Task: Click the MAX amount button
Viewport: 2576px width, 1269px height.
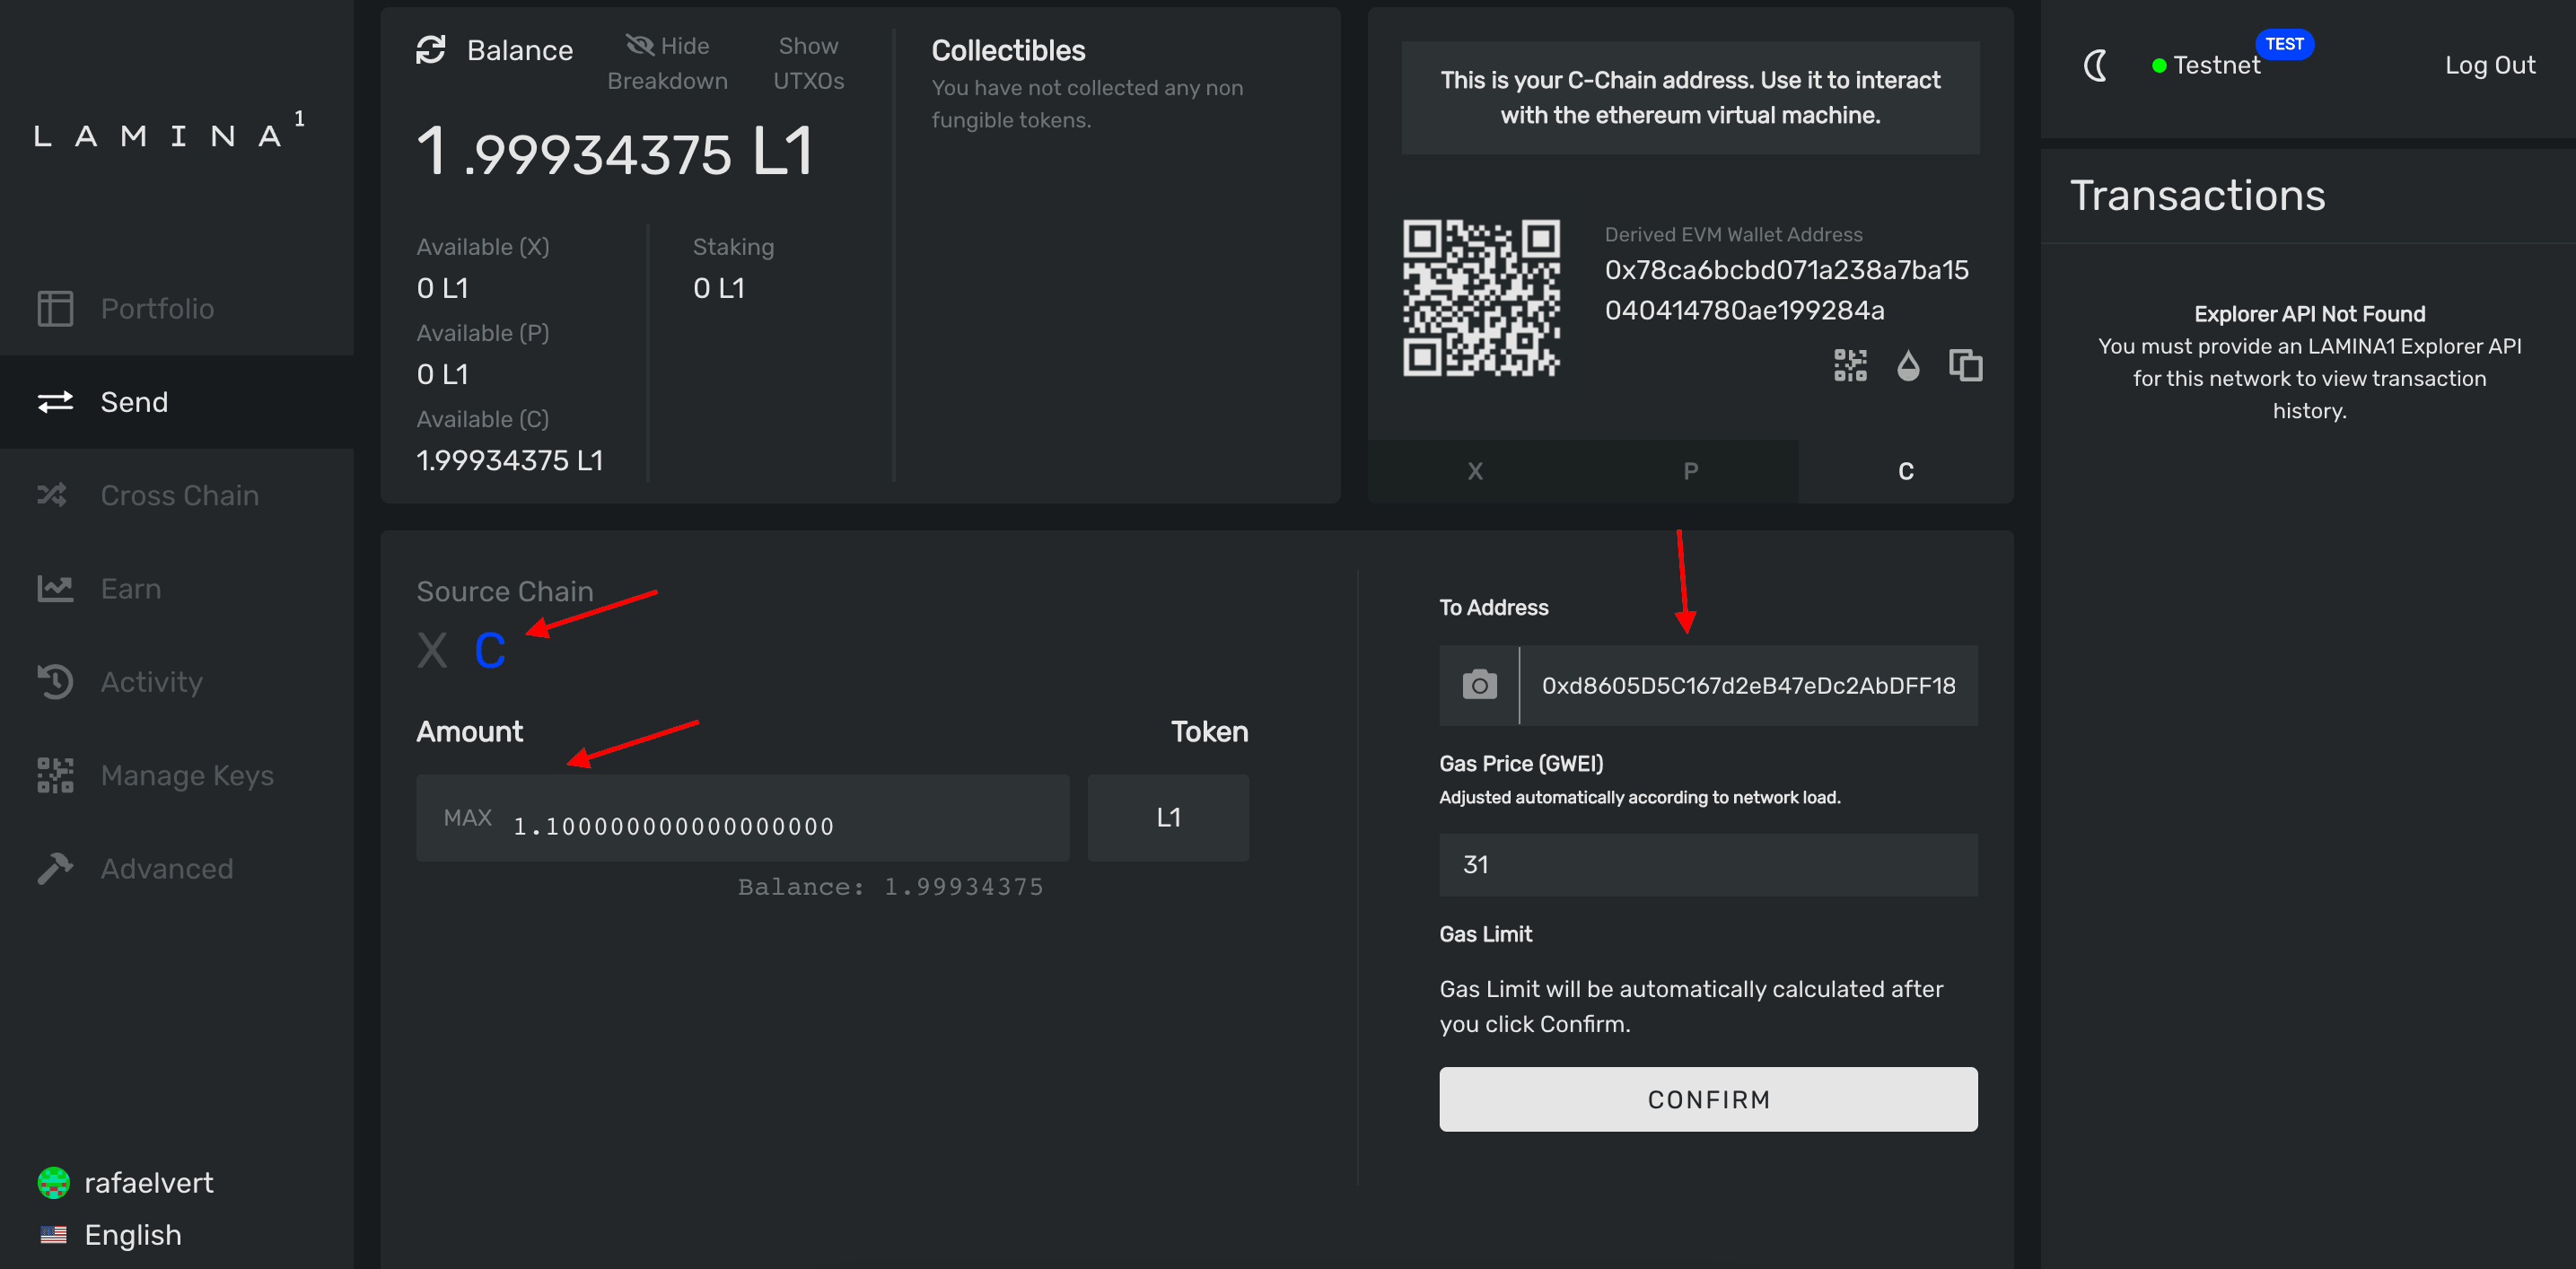Action: click(467, 818)
